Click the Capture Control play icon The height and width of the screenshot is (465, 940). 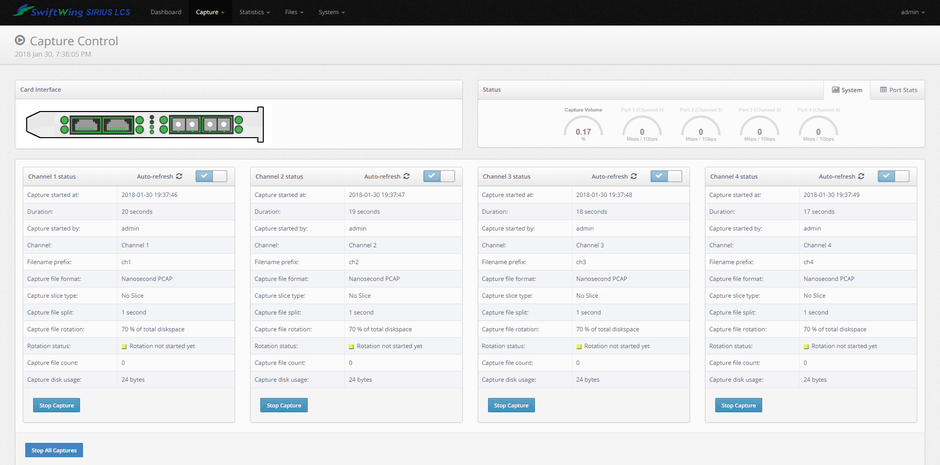20,41
